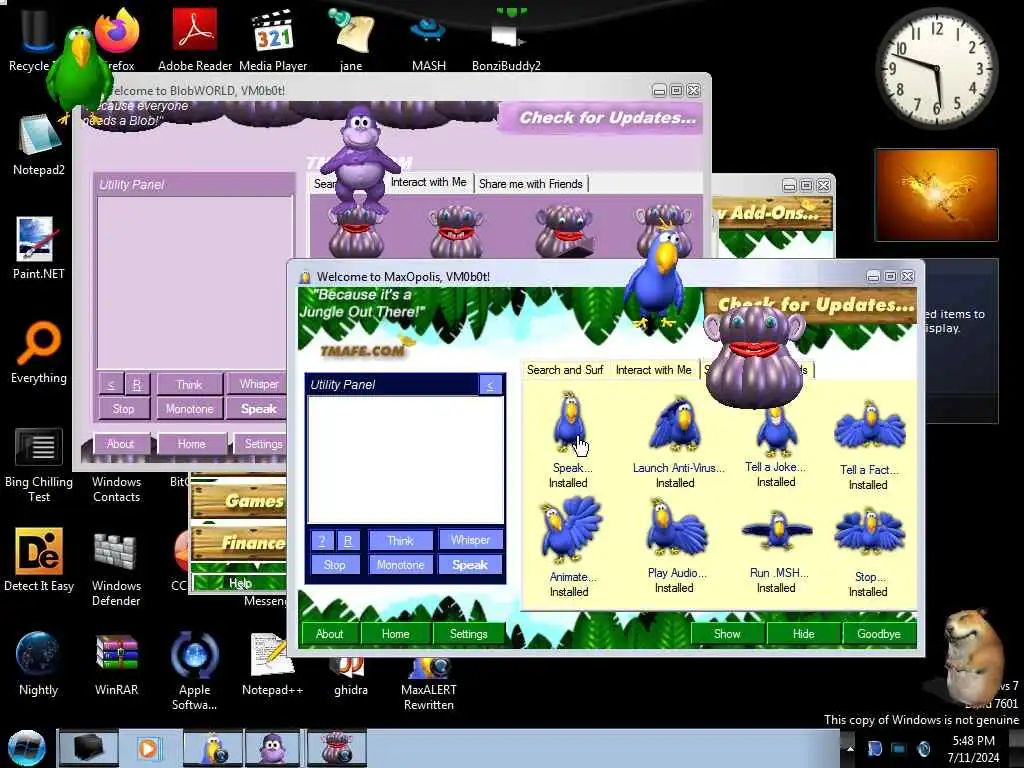Switch to Search and Surf tab in MaxOpolis
The width and height of the screenshot is (1024, 768).
pyautogui.click(x=565, y=370)
